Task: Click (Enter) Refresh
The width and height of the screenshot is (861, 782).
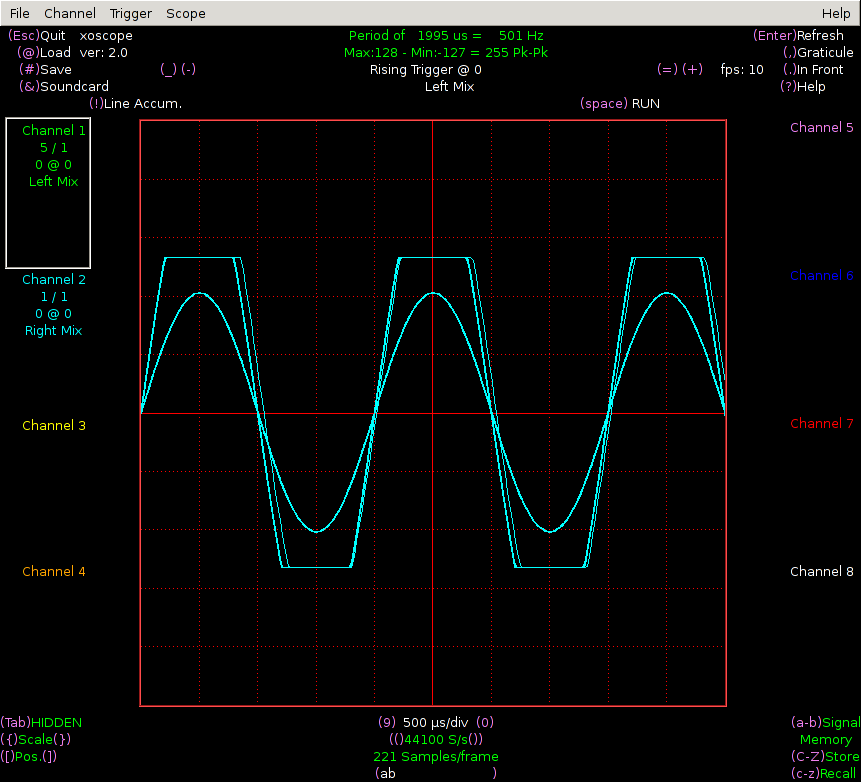Action: coord(798,36)
